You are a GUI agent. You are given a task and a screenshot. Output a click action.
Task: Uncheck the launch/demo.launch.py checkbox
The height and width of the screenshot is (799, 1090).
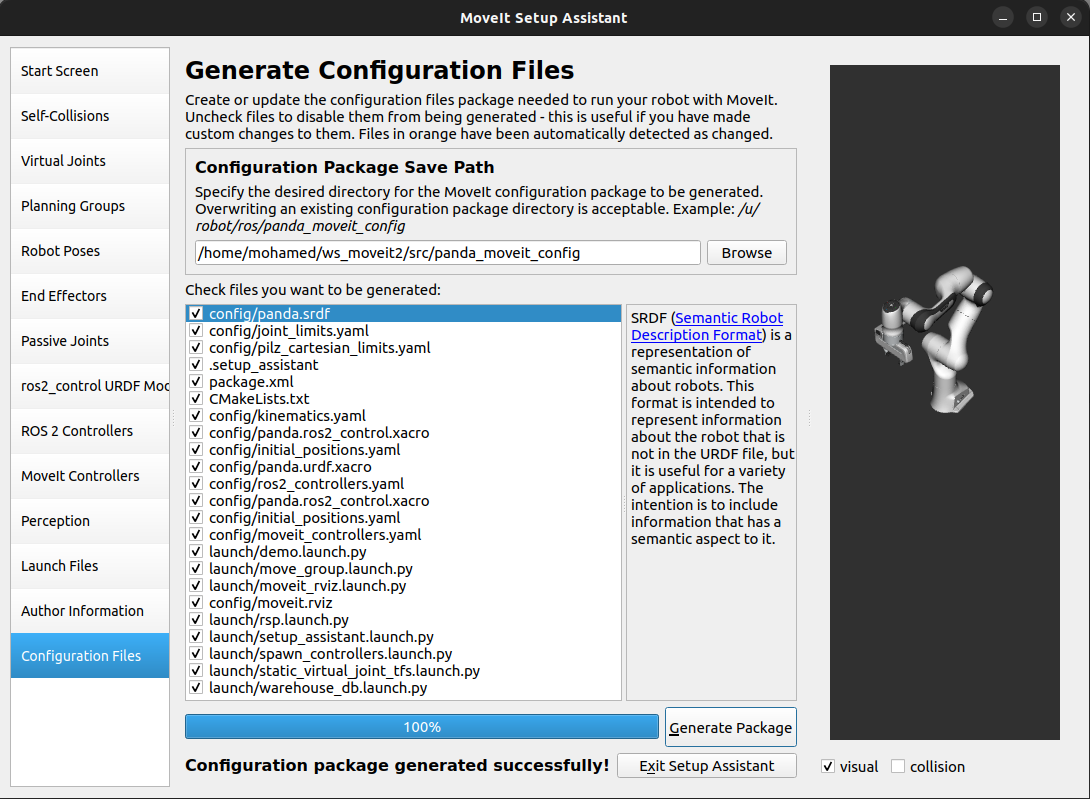[x=196, y=552]
